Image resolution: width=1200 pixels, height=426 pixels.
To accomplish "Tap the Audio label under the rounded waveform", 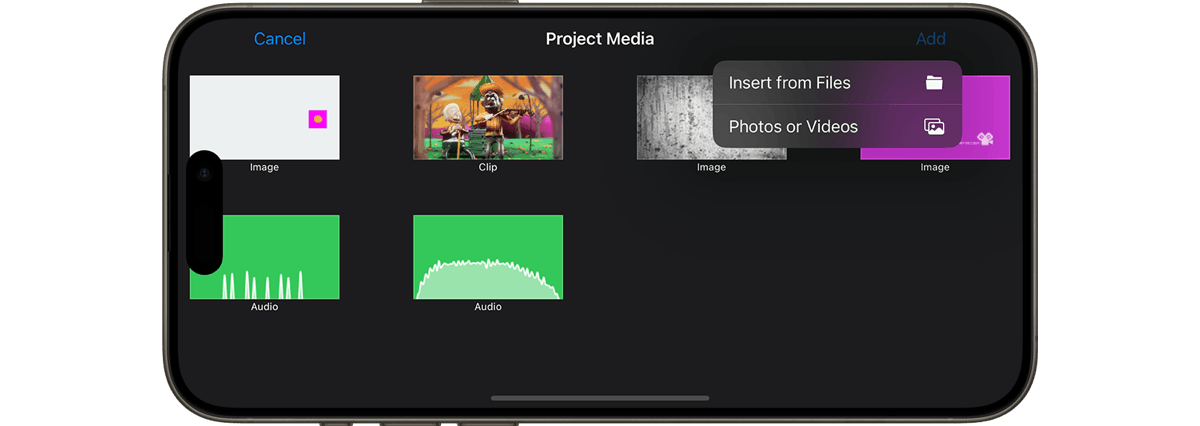I will (x=488, y=307).
